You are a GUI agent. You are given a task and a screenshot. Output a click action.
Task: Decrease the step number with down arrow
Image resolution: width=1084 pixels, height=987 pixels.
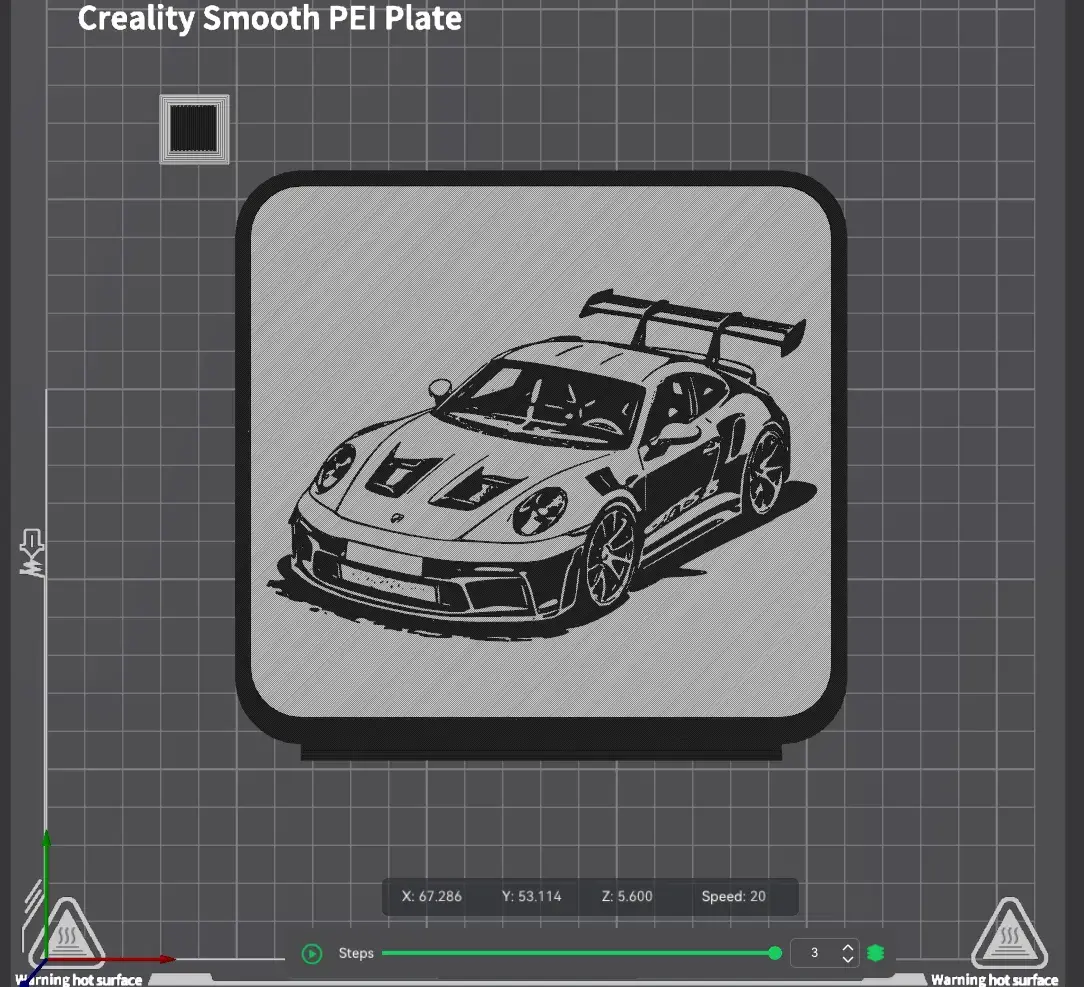[x=848, y=959]
